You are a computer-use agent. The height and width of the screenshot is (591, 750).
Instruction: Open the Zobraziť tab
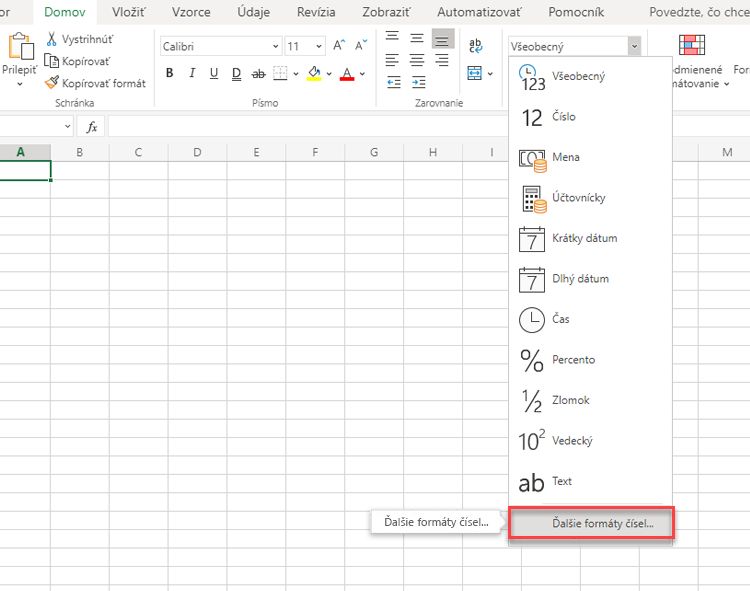tap(386, 12)
